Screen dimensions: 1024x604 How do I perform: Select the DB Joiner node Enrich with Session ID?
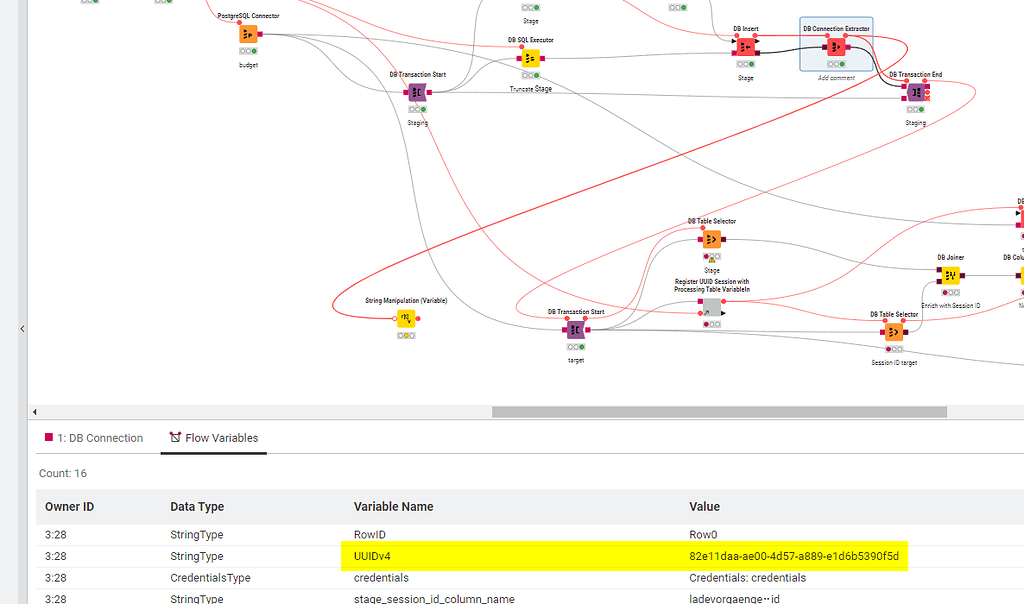tap(950, 274)
